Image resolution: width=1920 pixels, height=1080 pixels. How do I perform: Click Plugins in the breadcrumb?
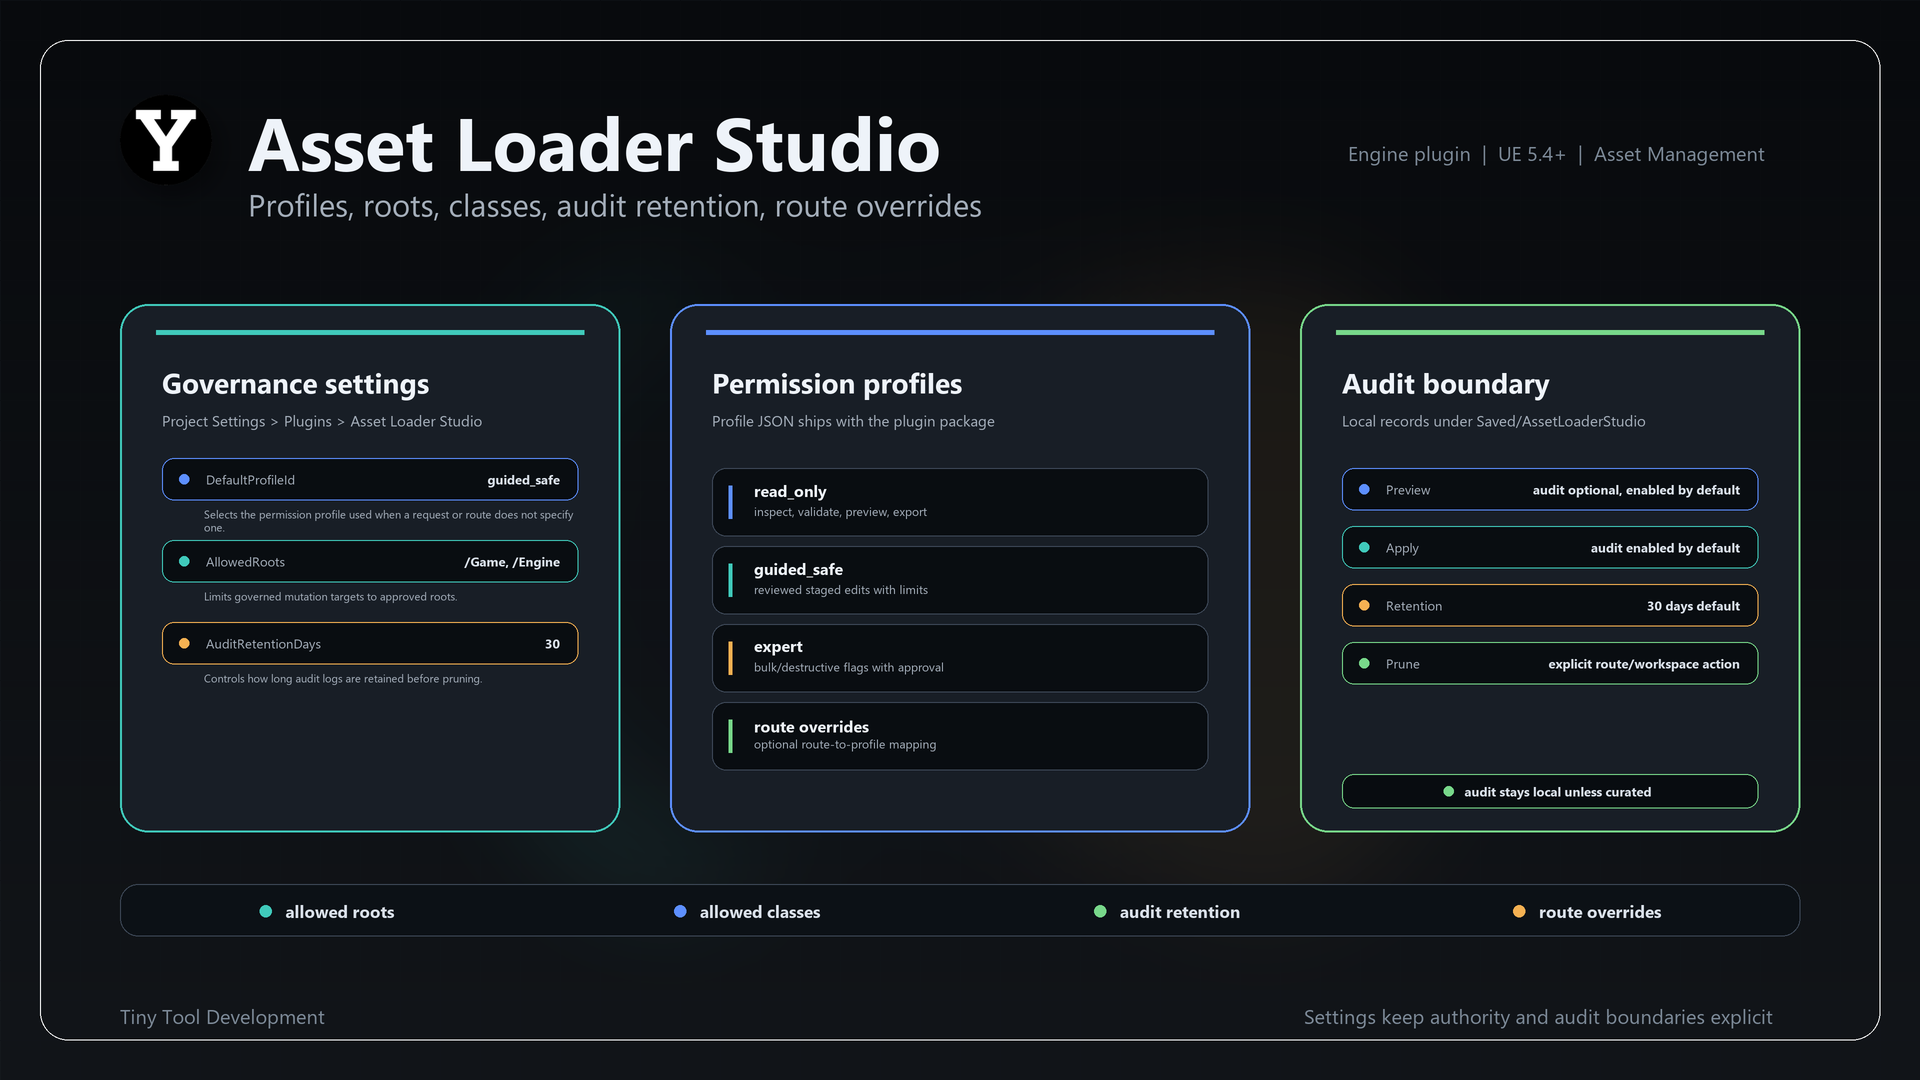tap(308, 422)
